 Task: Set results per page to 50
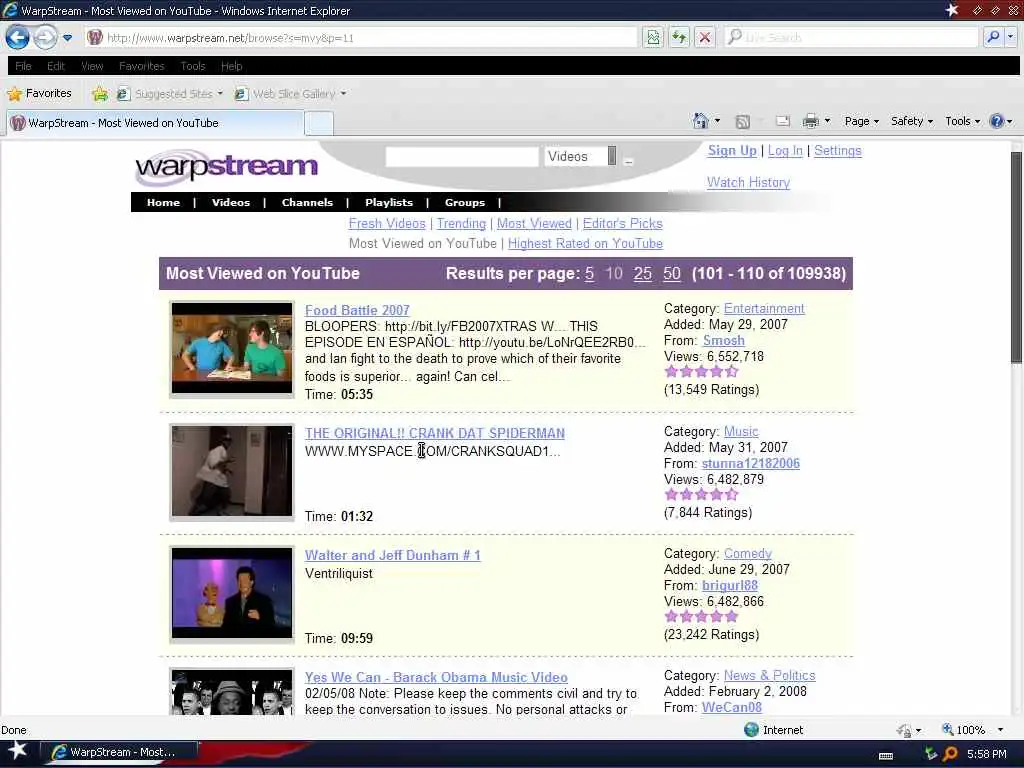click(672, 274)
